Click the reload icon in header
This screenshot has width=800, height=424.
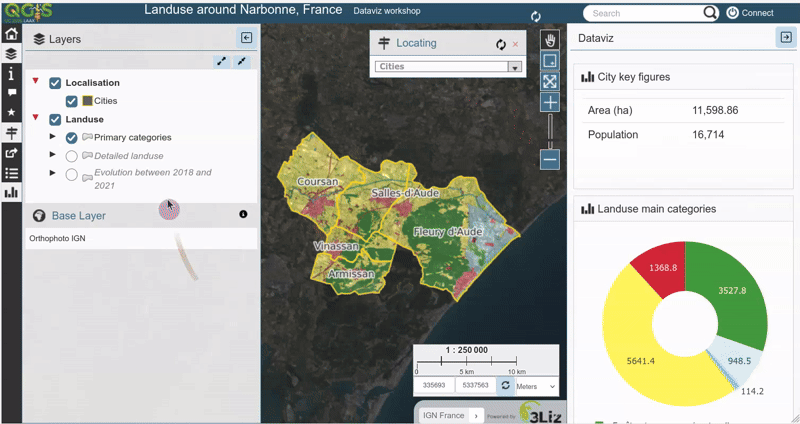(x=535, y=16)
